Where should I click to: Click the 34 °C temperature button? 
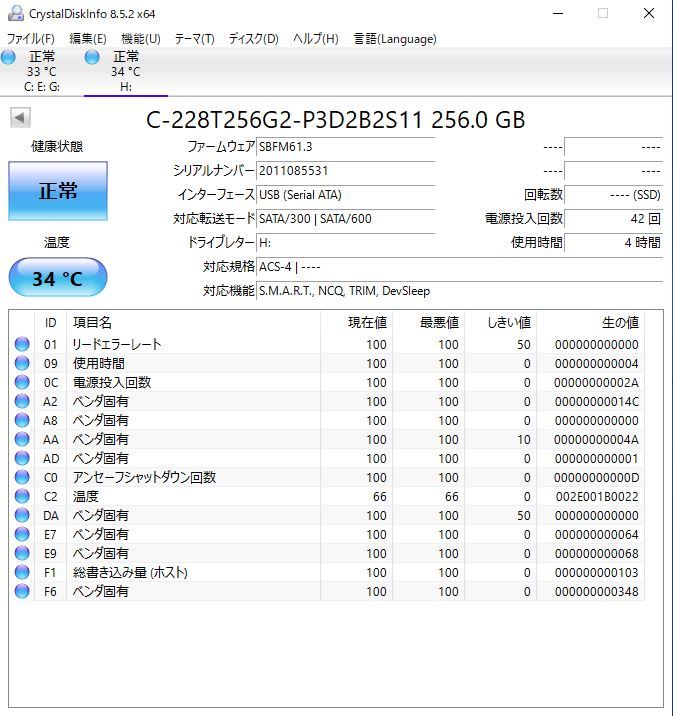pyautogui.click(x=58, y=278)
